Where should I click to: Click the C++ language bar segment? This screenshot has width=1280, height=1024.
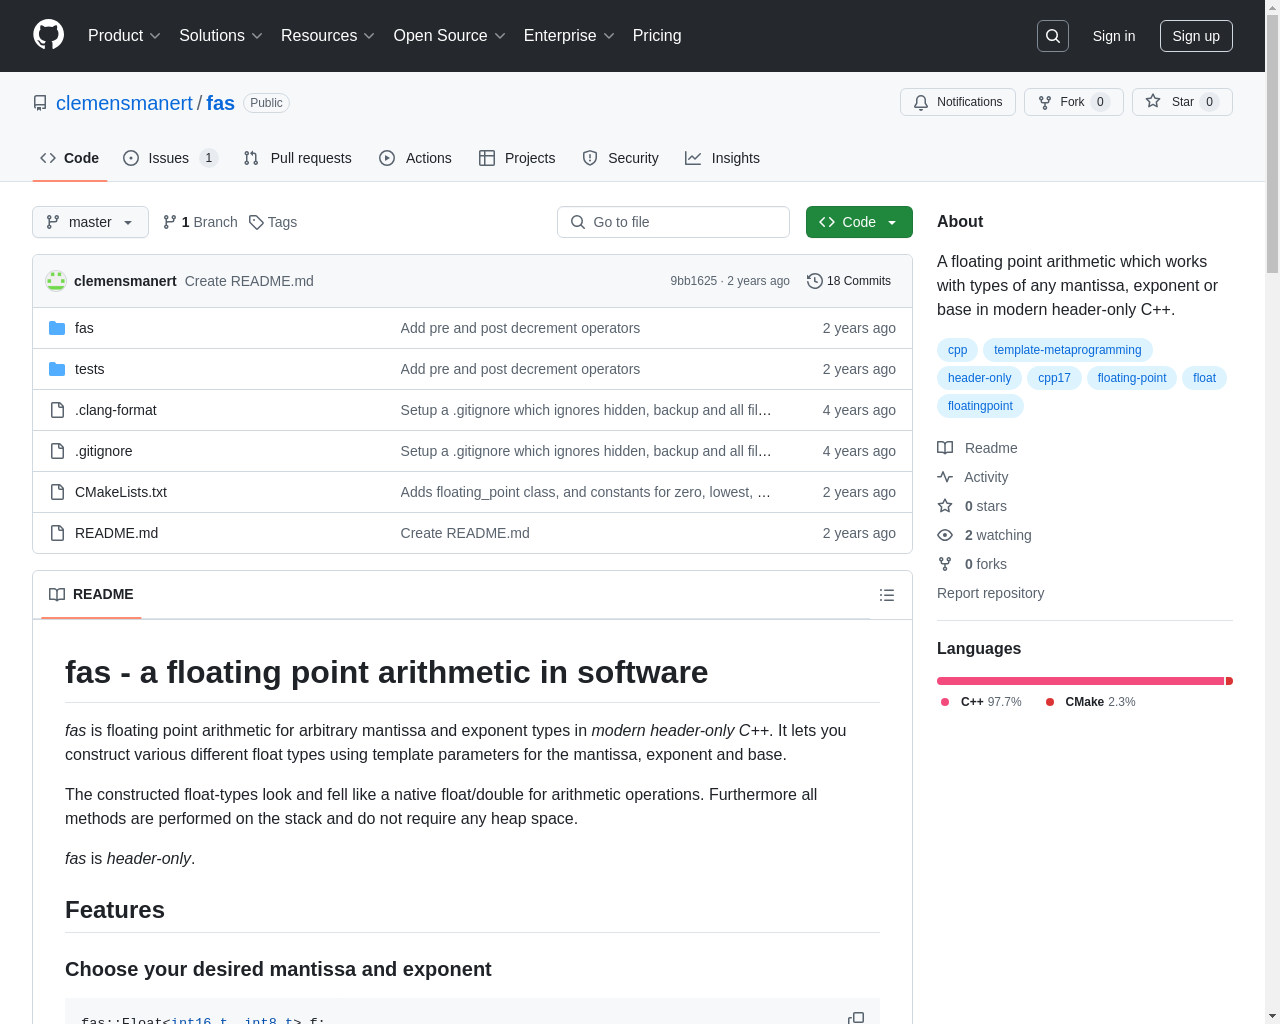tap(1080, 681)
